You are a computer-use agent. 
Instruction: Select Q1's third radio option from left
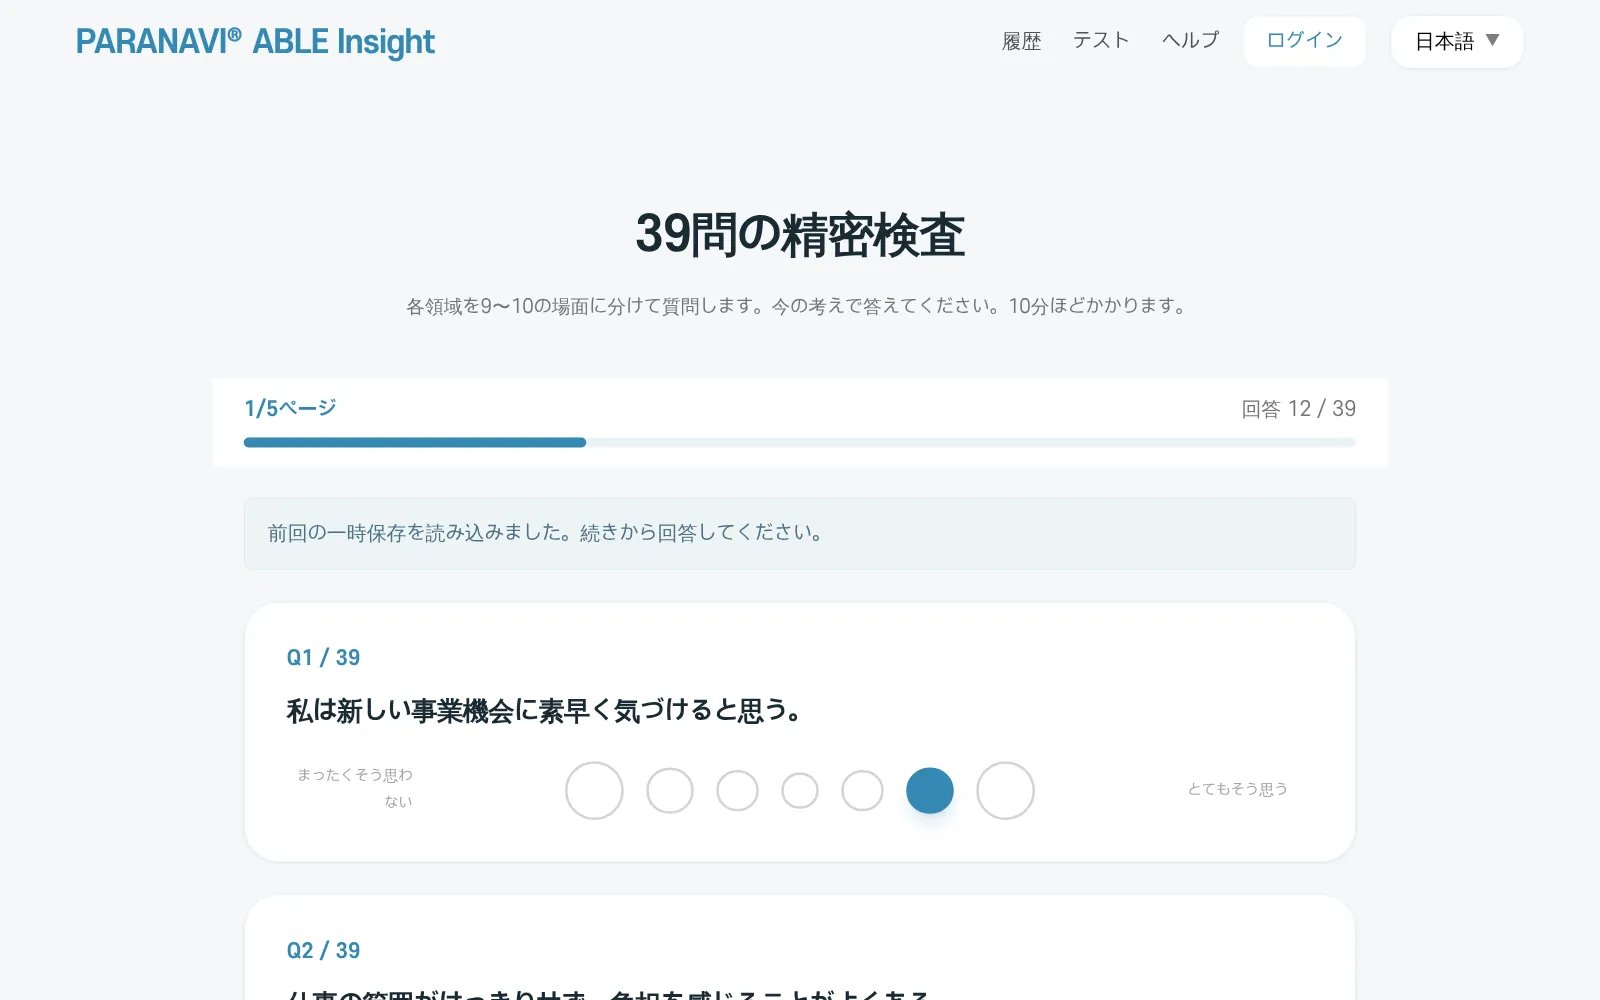(737, 790)
